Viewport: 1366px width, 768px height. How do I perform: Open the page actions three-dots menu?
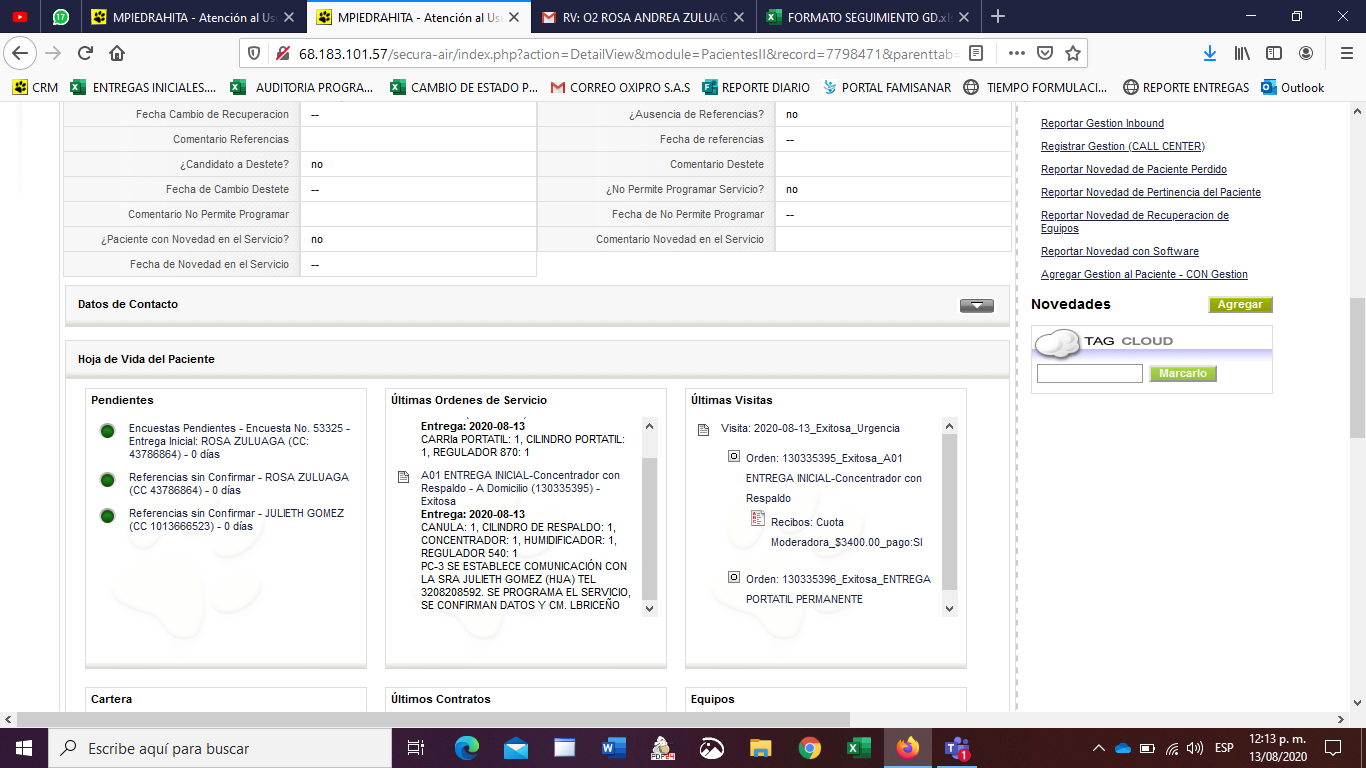point(1016,53)
